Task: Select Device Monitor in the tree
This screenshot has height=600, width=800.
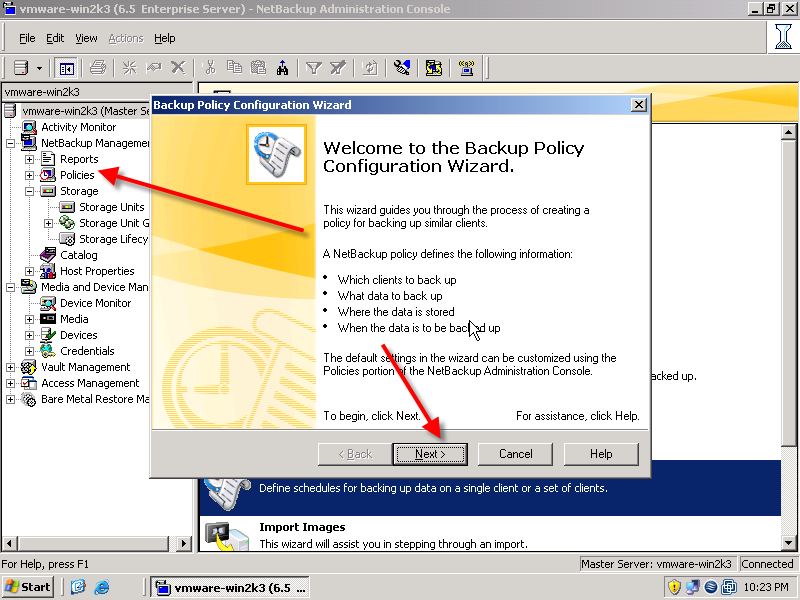Action: click(95, 303)
